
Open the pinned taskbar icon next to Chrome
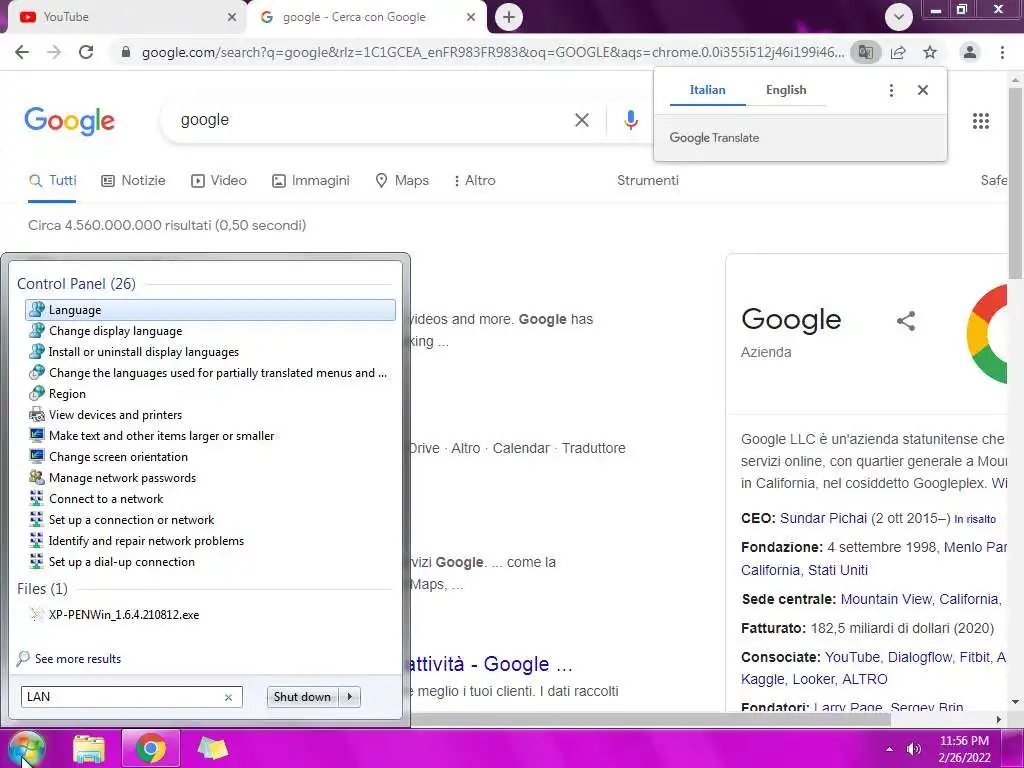tap(213, 749)
